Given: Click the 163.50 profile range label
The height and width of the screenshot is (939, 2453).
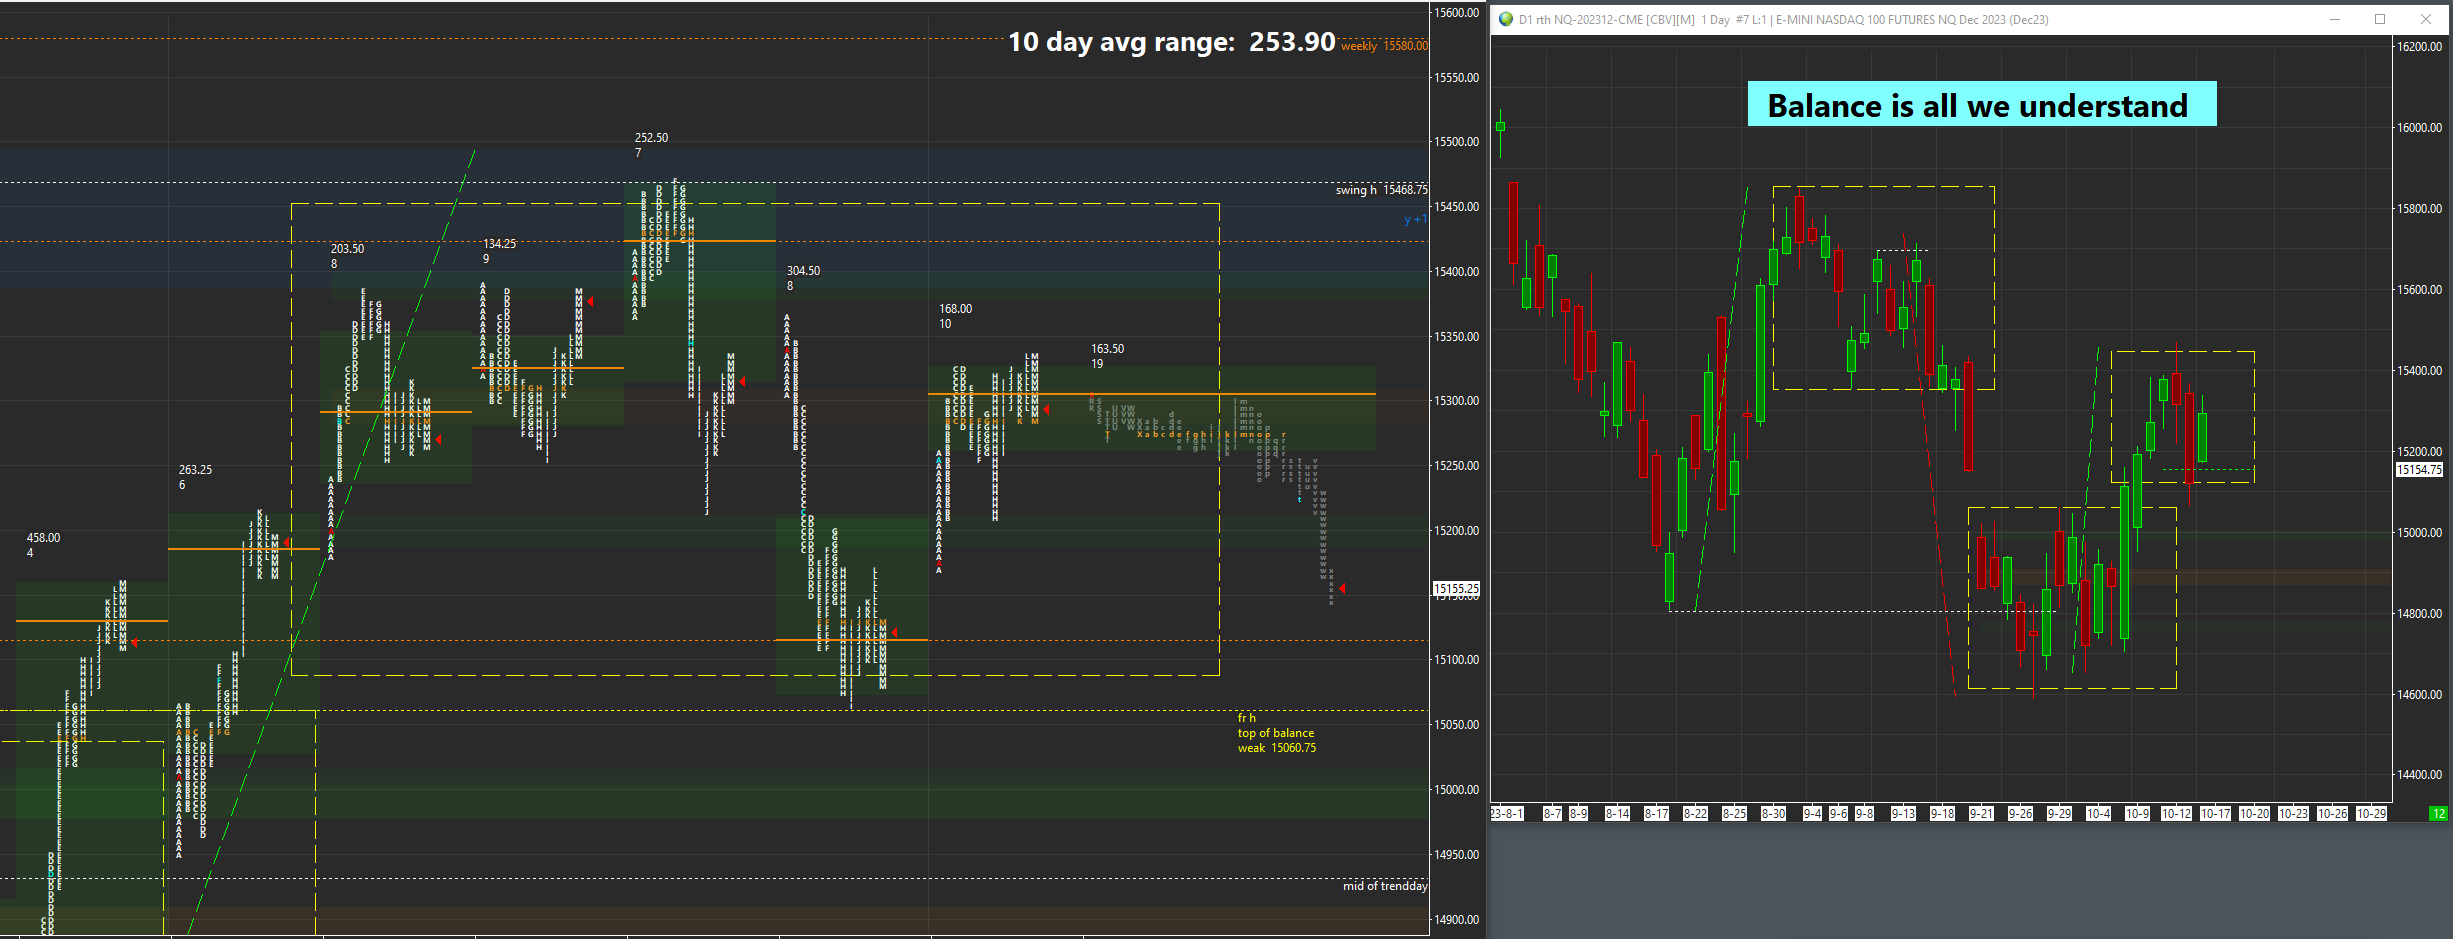Looking at the screenshot, I should pos(1107,349).
